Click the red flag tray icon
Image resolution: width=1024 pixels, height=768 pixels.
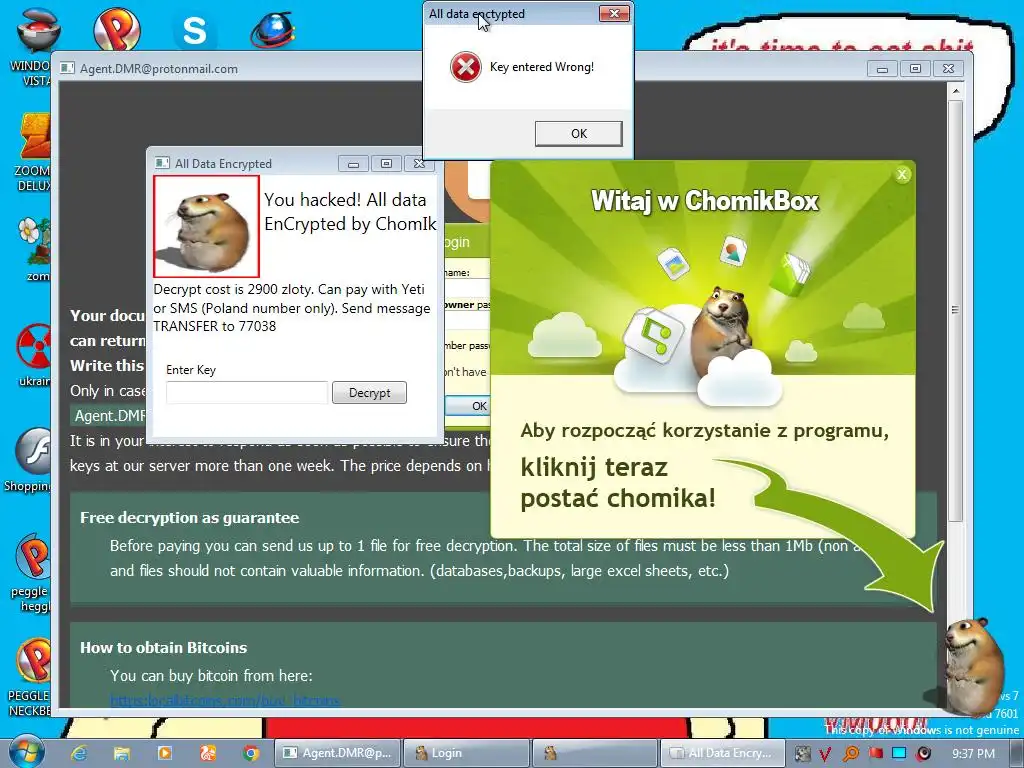[876, 753]
